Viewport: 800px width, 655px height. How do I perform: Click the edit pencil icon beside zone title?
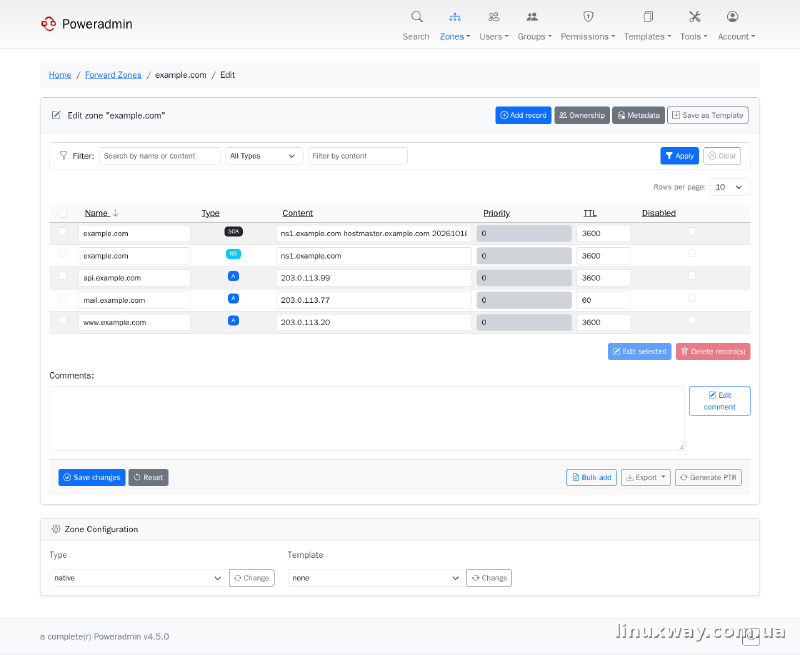click(56, 115)
